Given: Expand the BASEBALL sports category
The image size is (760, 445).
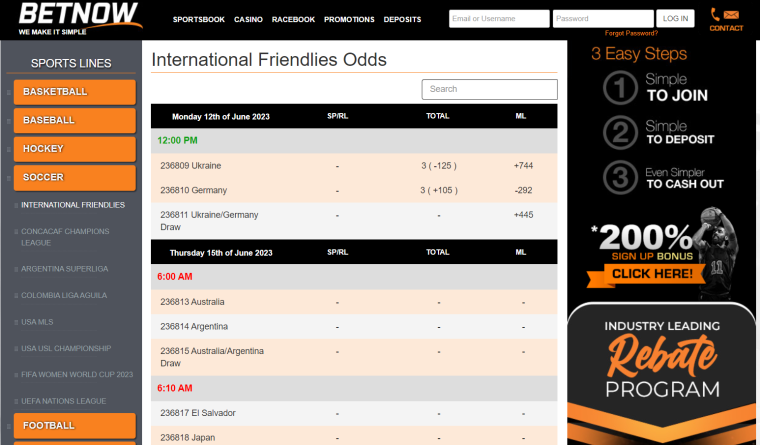Looking at the screenshot, I should pos(75,120).
